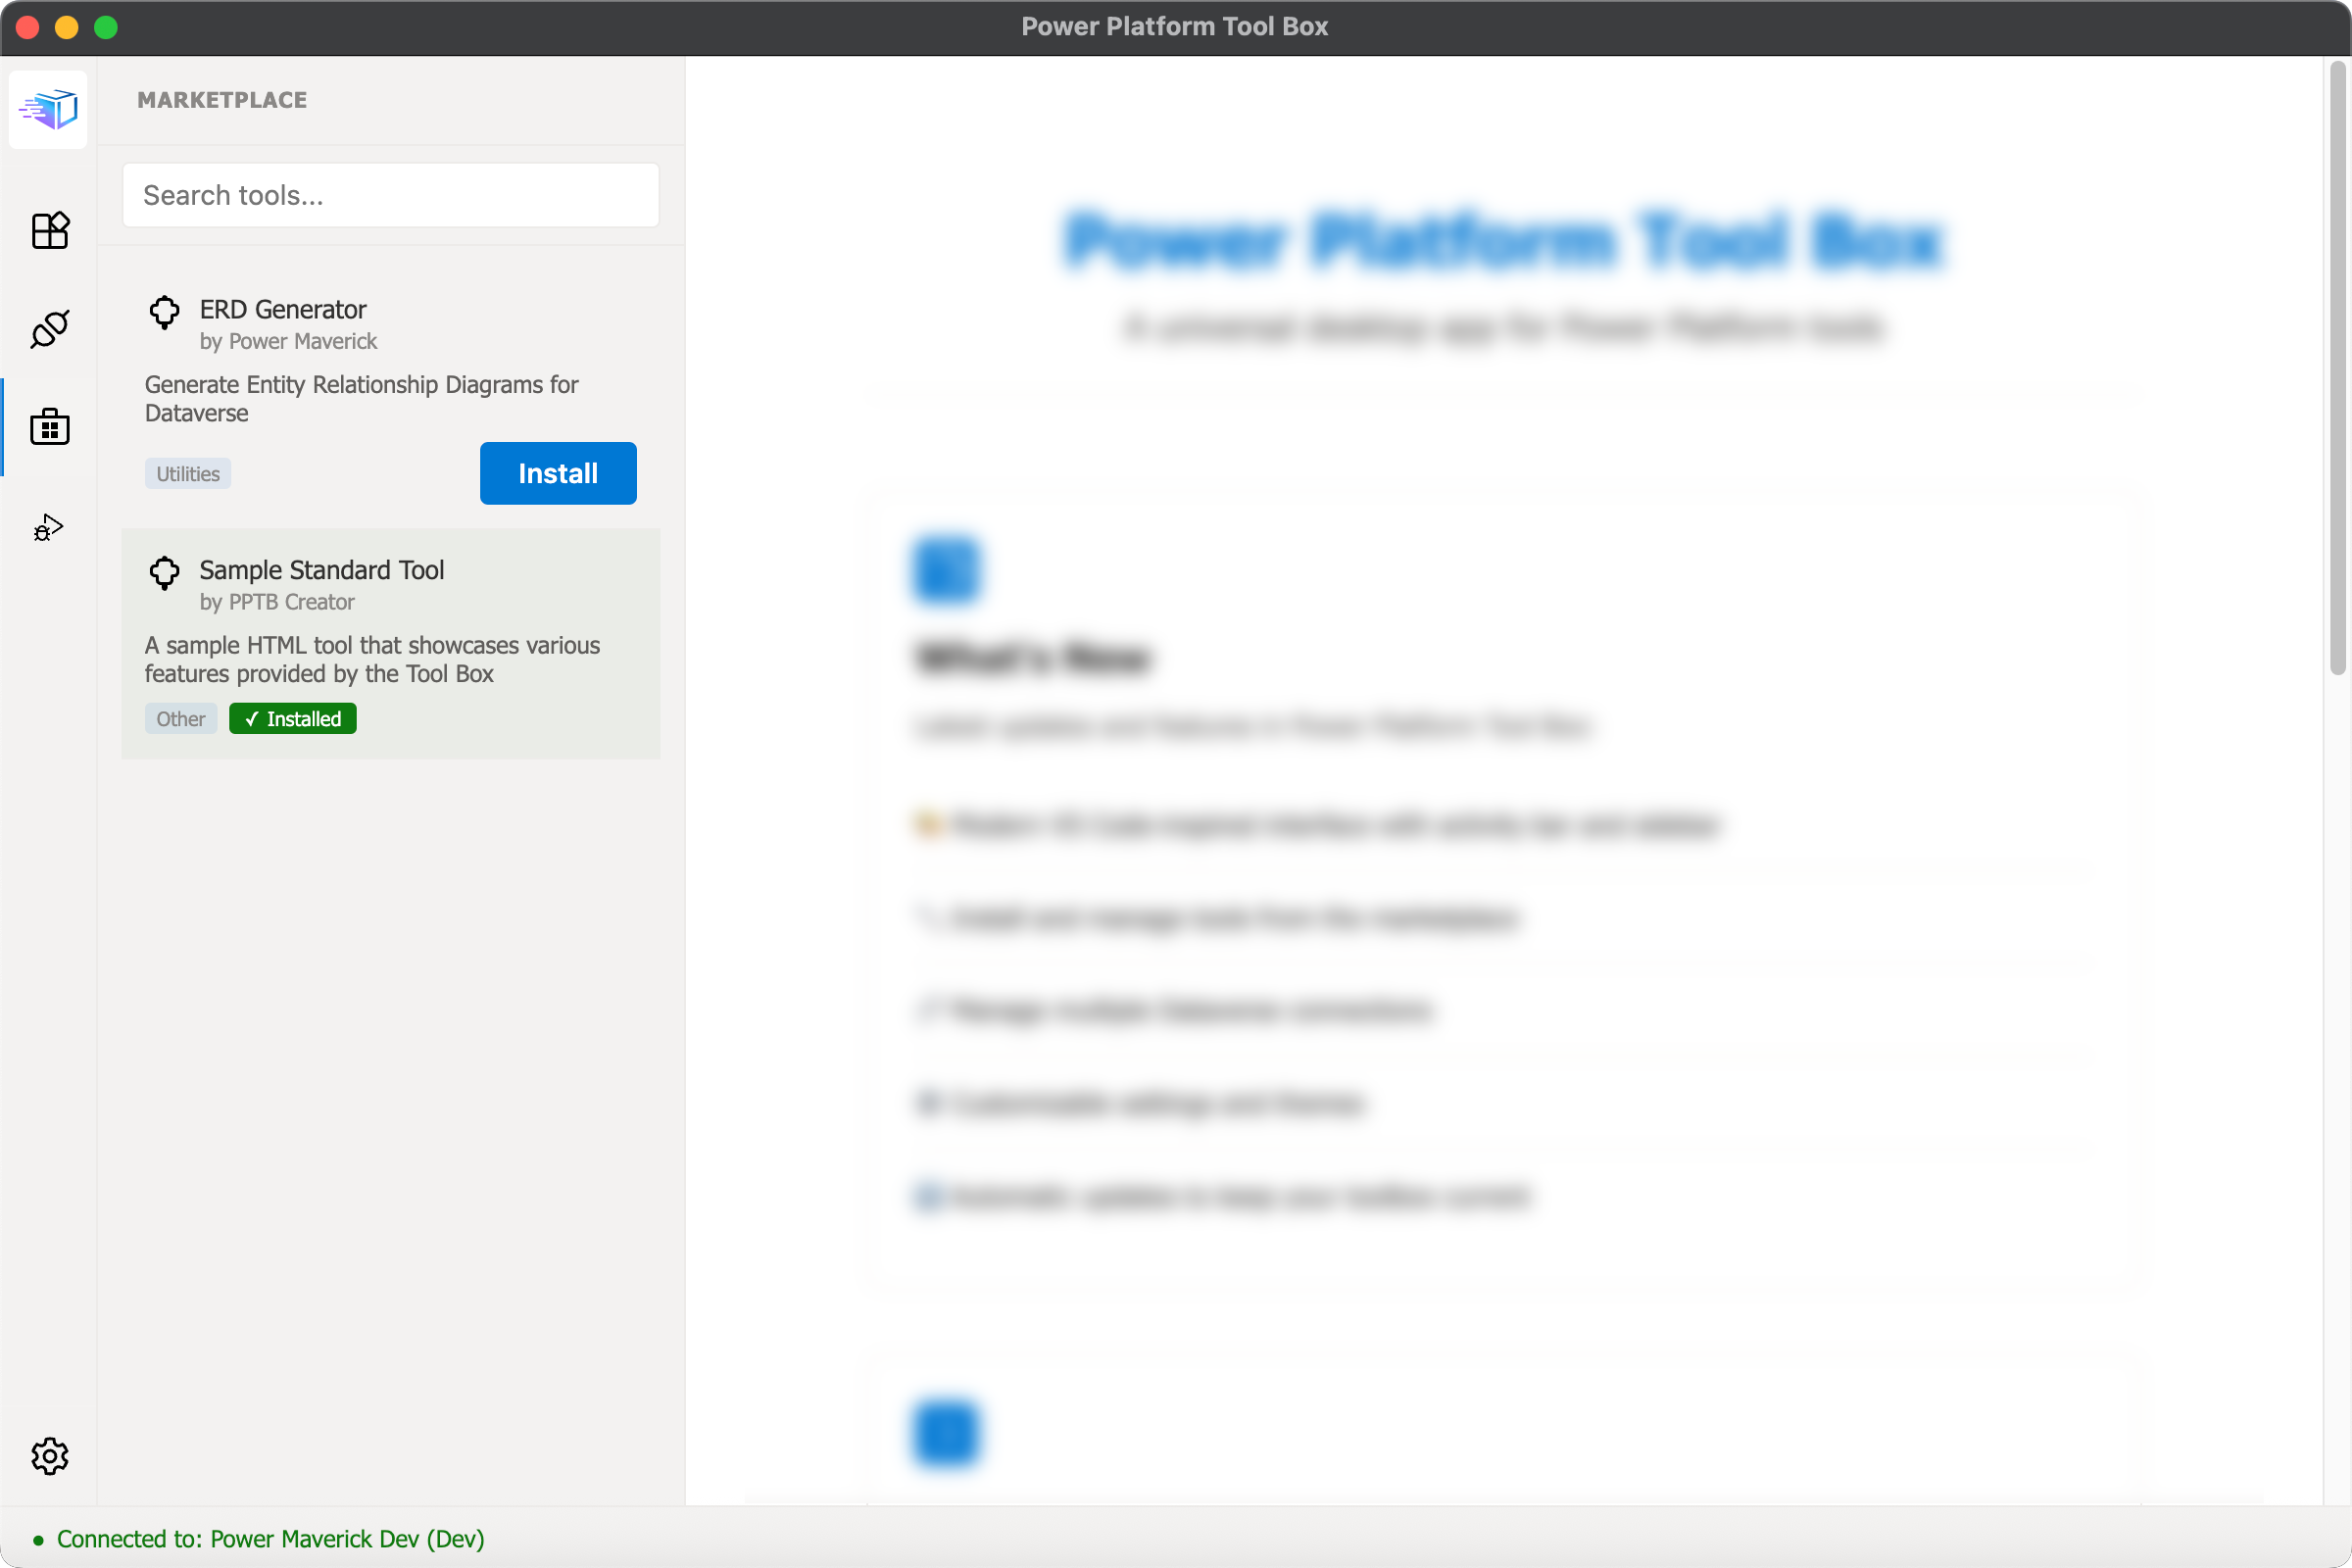Screen dimensions: 2352x1568
Task: Open the ERD Generator title
Action: pyautogui.click(x=283, y=310)
